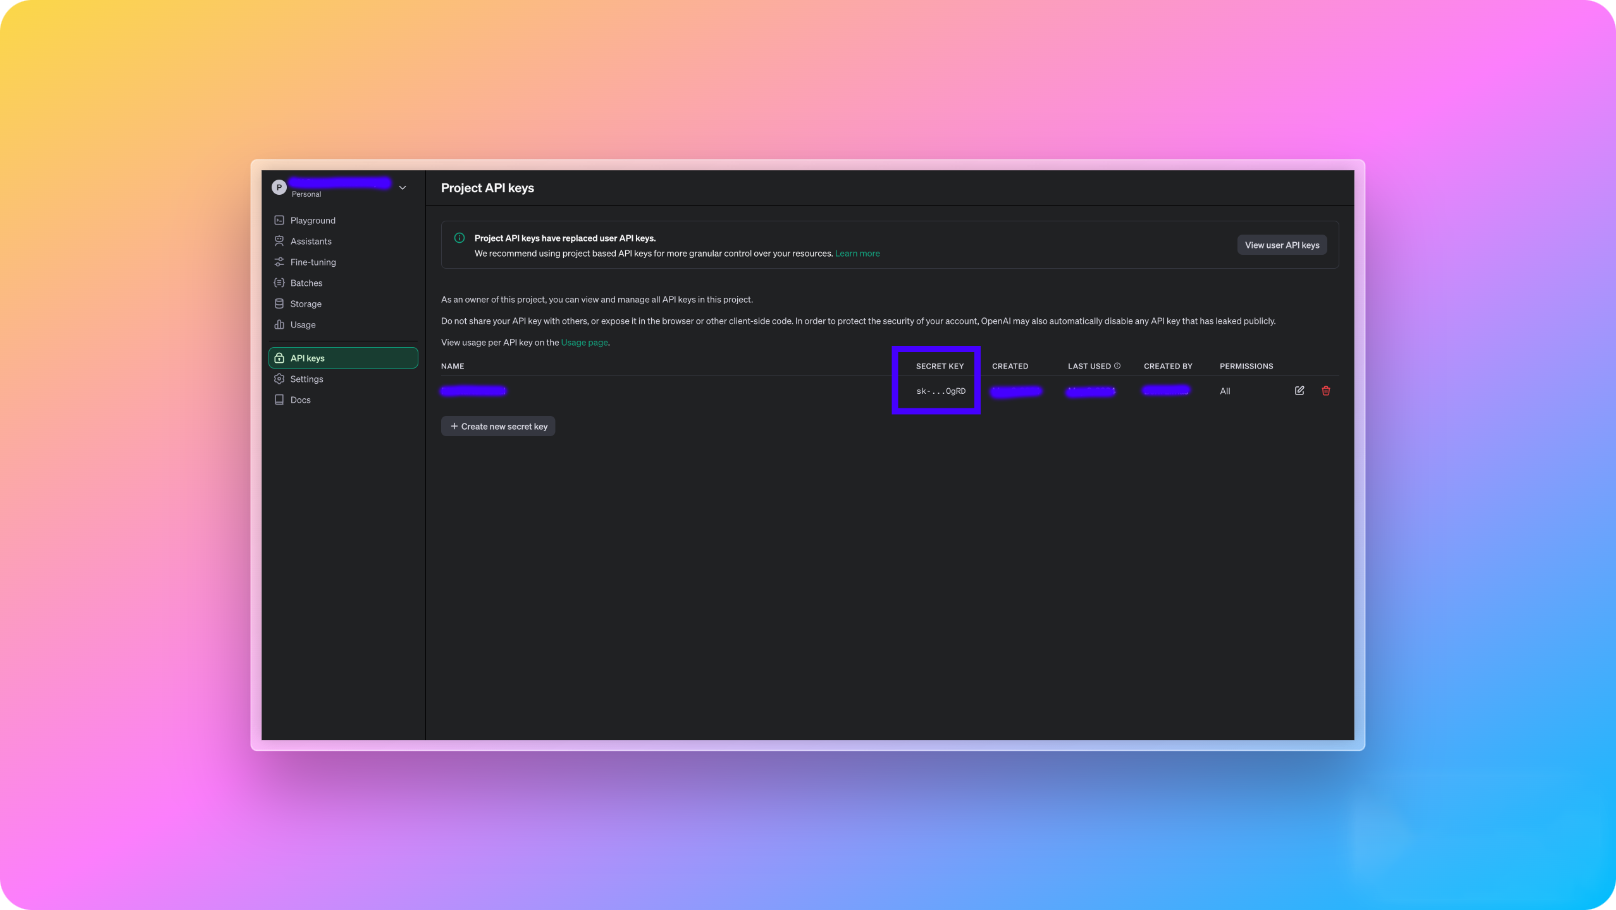This screenshot has width=1616, height=910.
Task: Select API keys menu item
Action: pyautogui.click(x=343, y=358)
